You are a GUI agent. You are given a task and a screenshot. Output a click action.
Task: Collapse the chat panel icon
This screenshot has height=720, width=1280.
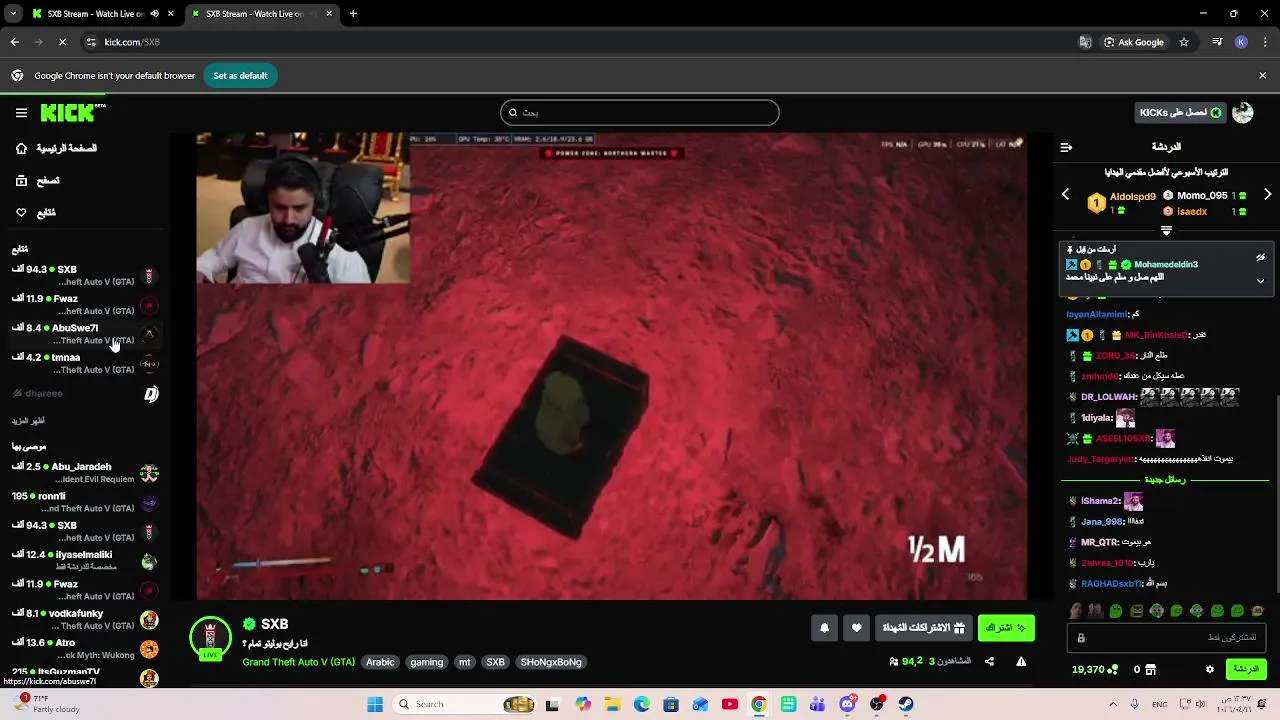tap(1066, 147)
